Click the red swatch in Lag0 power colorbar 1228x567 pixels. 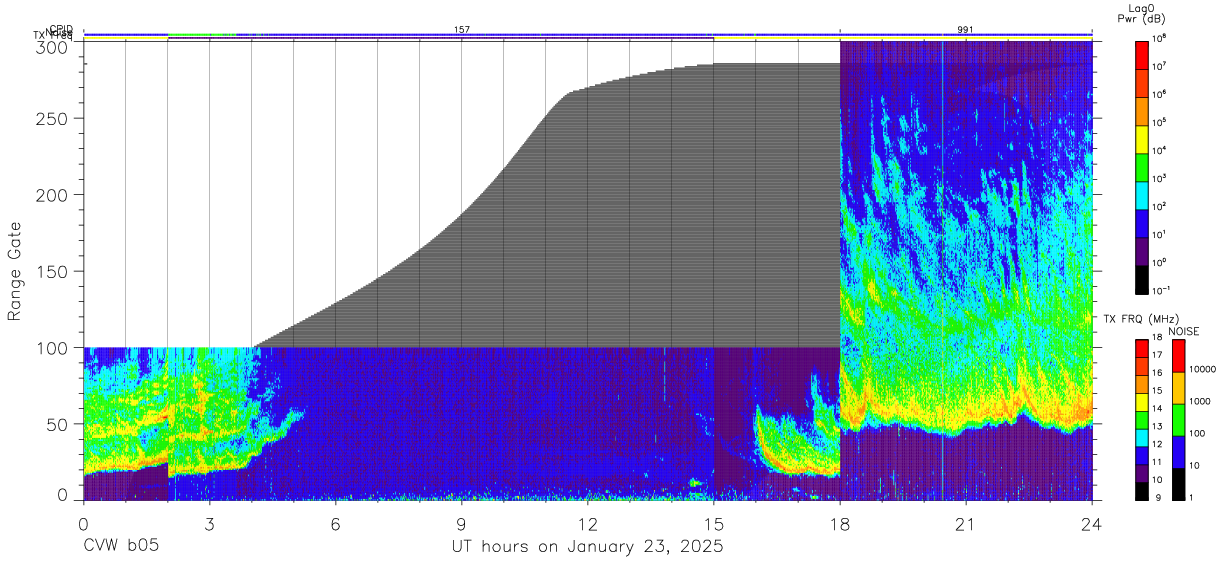[x=1143, y=54]
